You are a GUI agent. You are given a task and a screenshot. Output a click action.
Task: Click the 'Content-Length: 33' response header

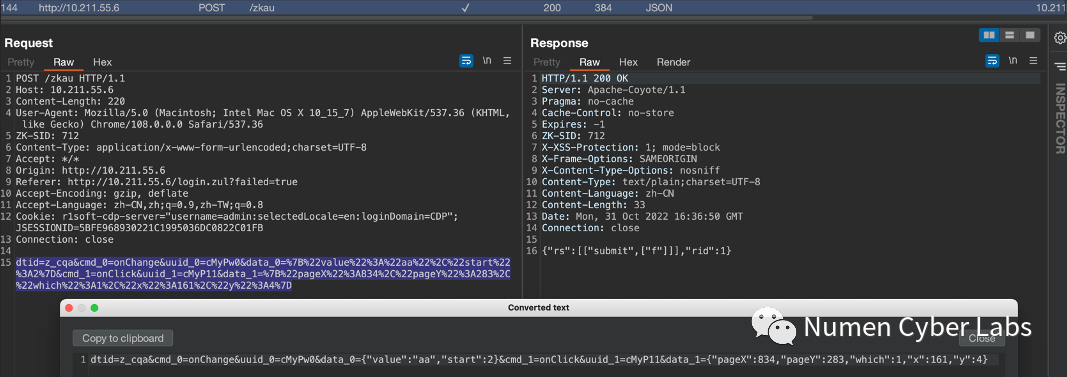click(x=593, y=205)
